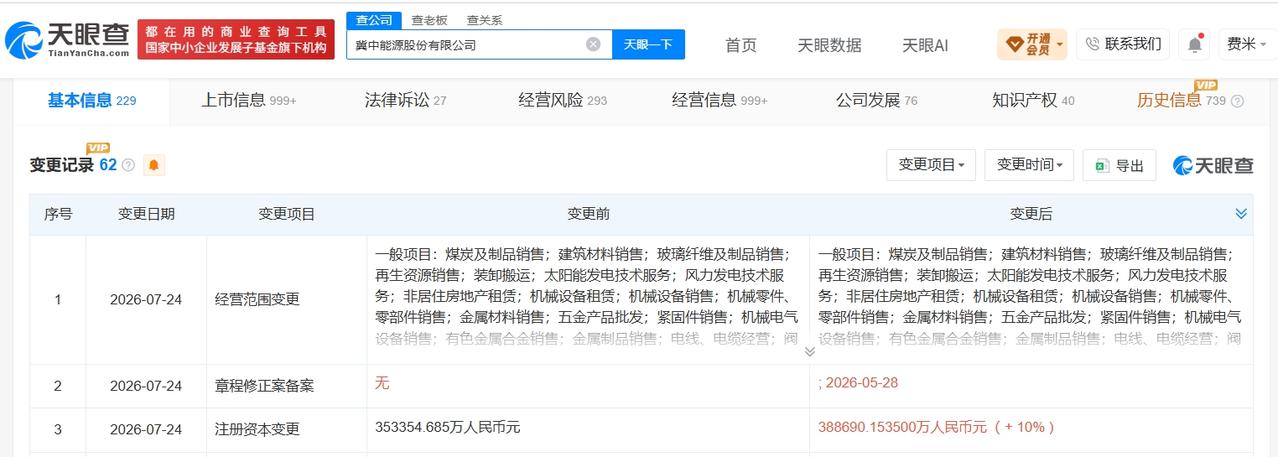This screenshot has height=457, width=1278.
Task: Click the orange bell alert icon beside 变更记录
Action: (154, 165)
